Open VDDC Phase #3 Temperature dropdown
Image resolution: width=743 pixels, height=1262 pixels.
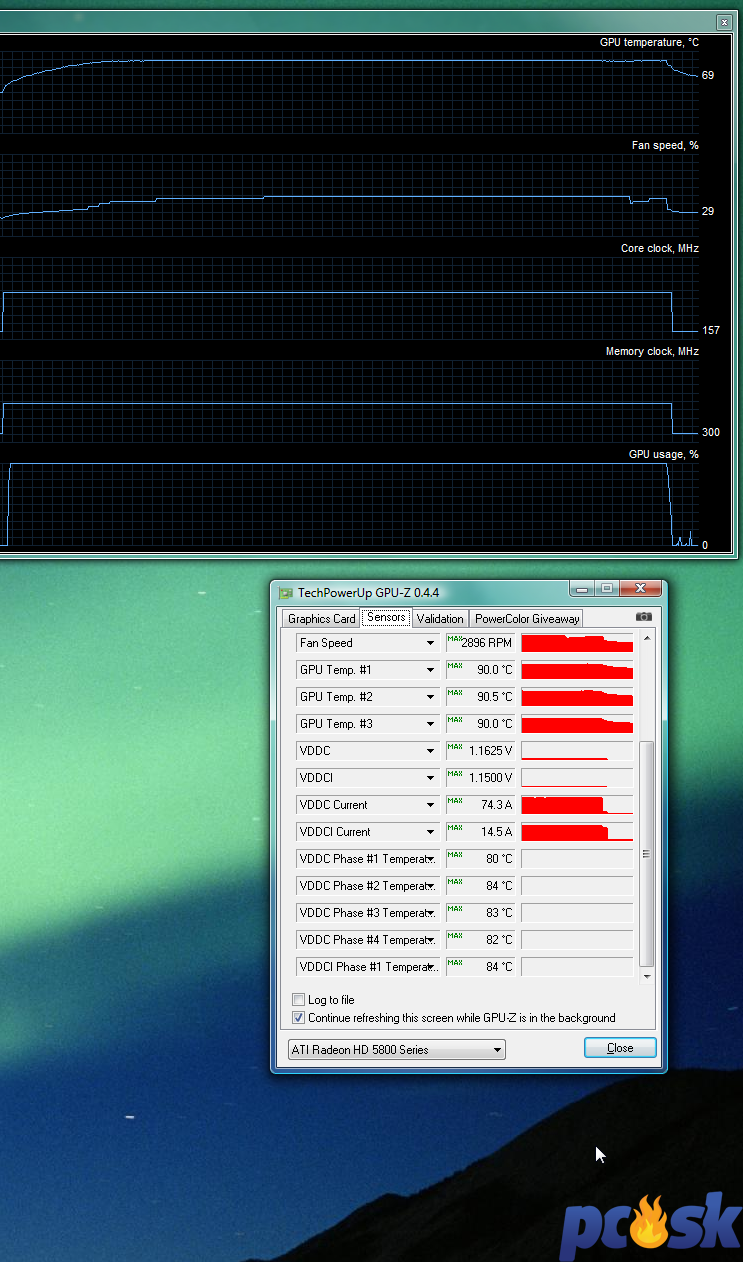(368, 913)
